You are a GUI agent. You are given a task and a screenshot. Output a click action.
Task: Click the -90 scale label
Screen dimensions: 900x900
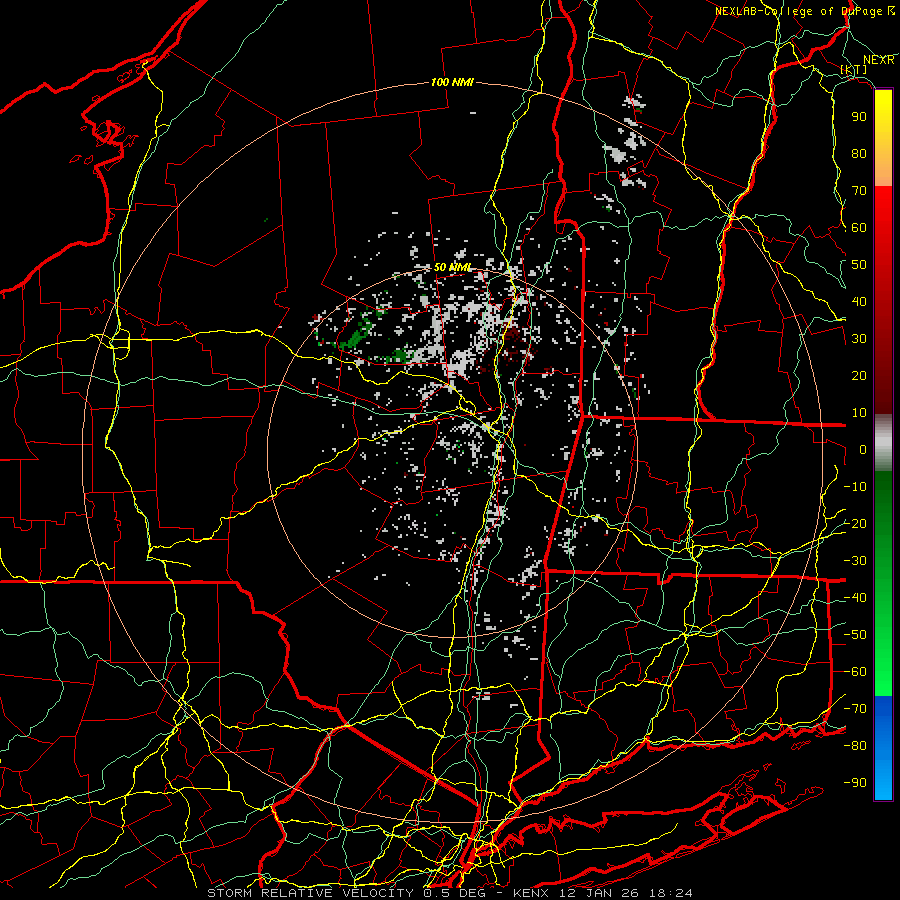point(855,783)
